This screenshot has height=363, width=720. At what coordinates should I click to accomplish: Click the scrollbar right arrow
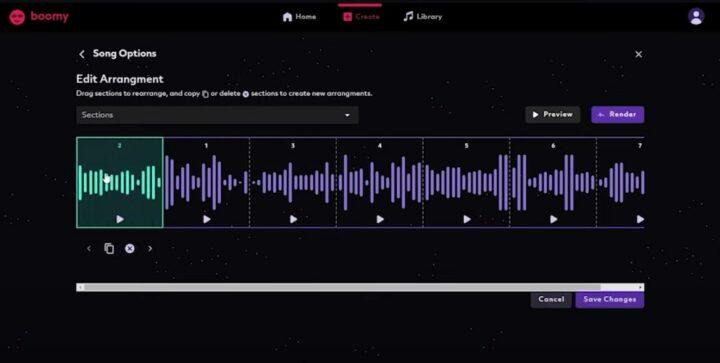click(641, 287)
